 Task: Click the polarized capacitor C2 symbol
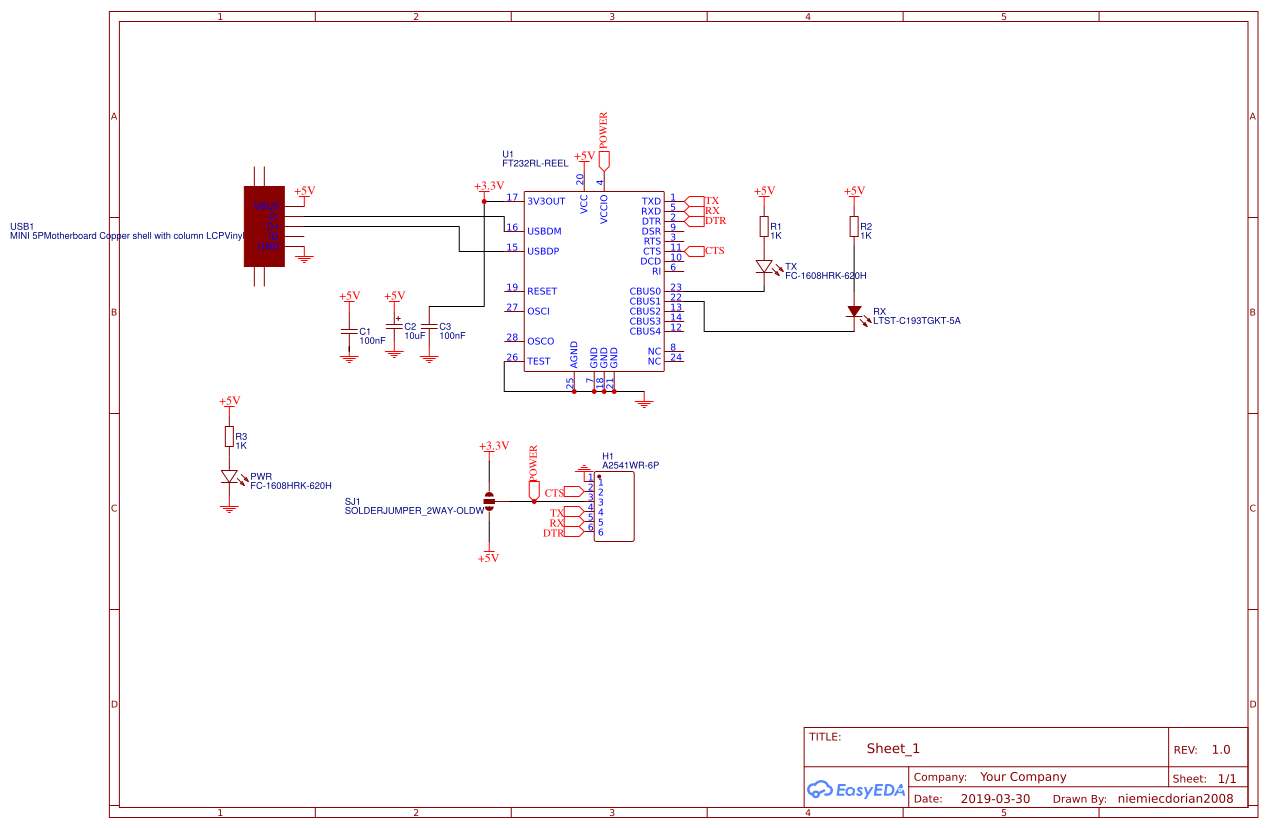(x=393, y=325)
